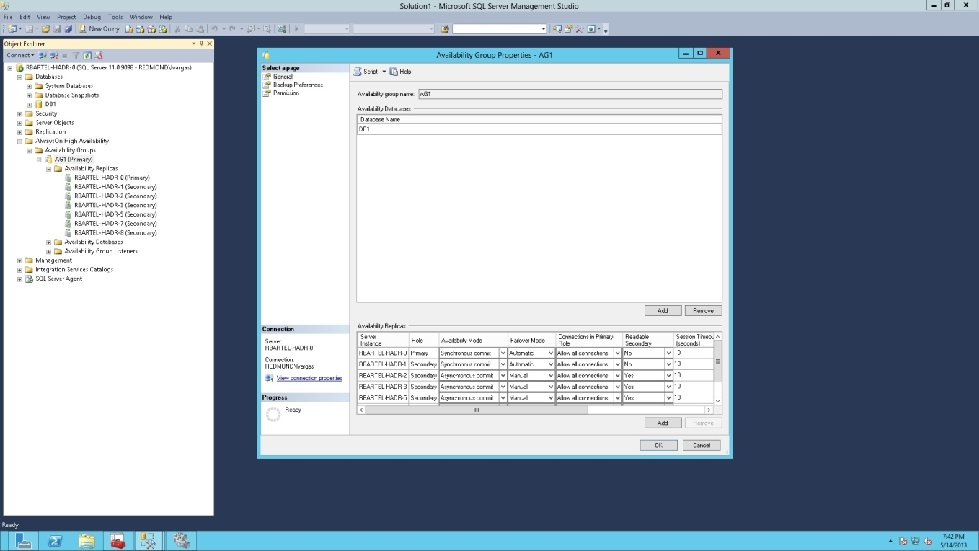The image size is (979, 551).
Task: Open the Project menu
Action: pyautogui.click(x=67, y=17)
